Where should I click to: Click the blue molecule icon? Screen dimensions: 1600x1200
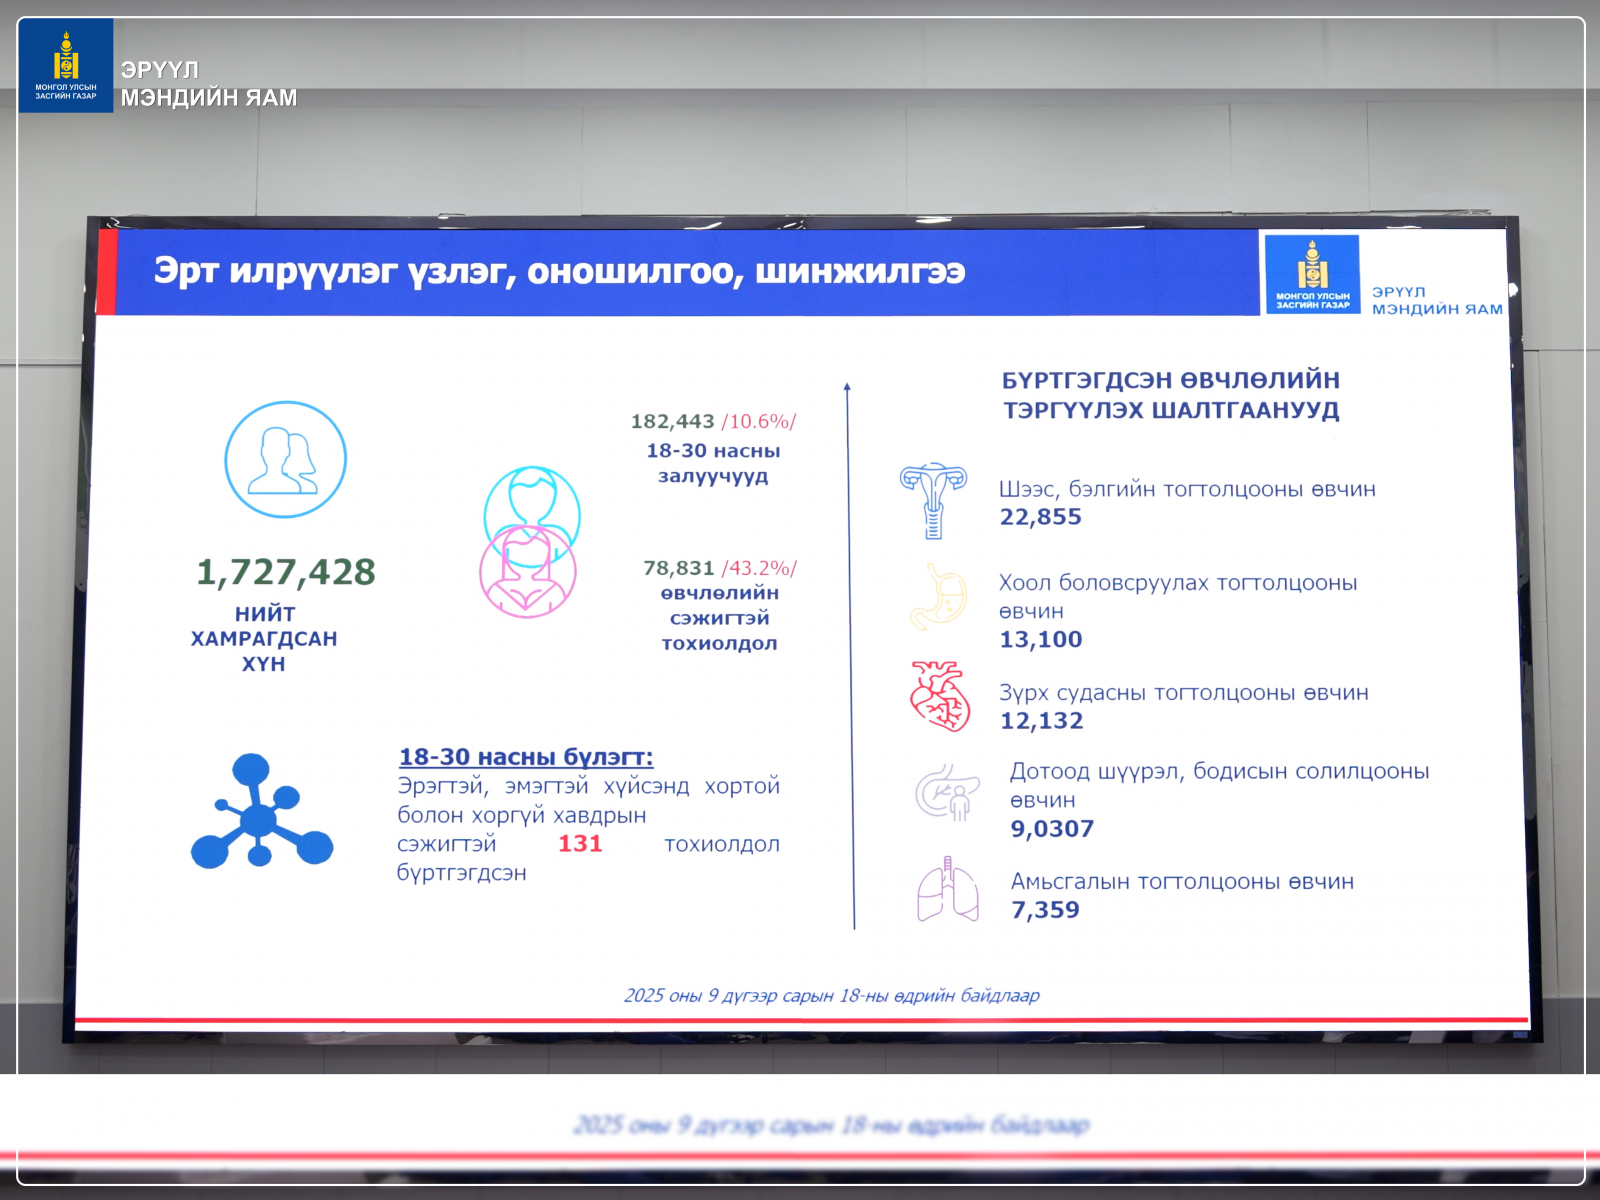click(261, 812)
